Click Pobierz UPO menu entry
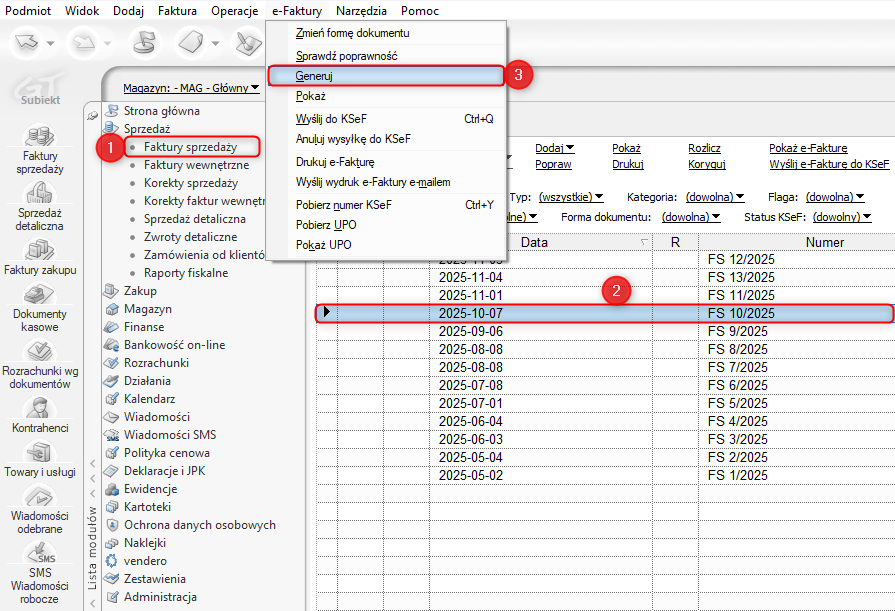 325,225
